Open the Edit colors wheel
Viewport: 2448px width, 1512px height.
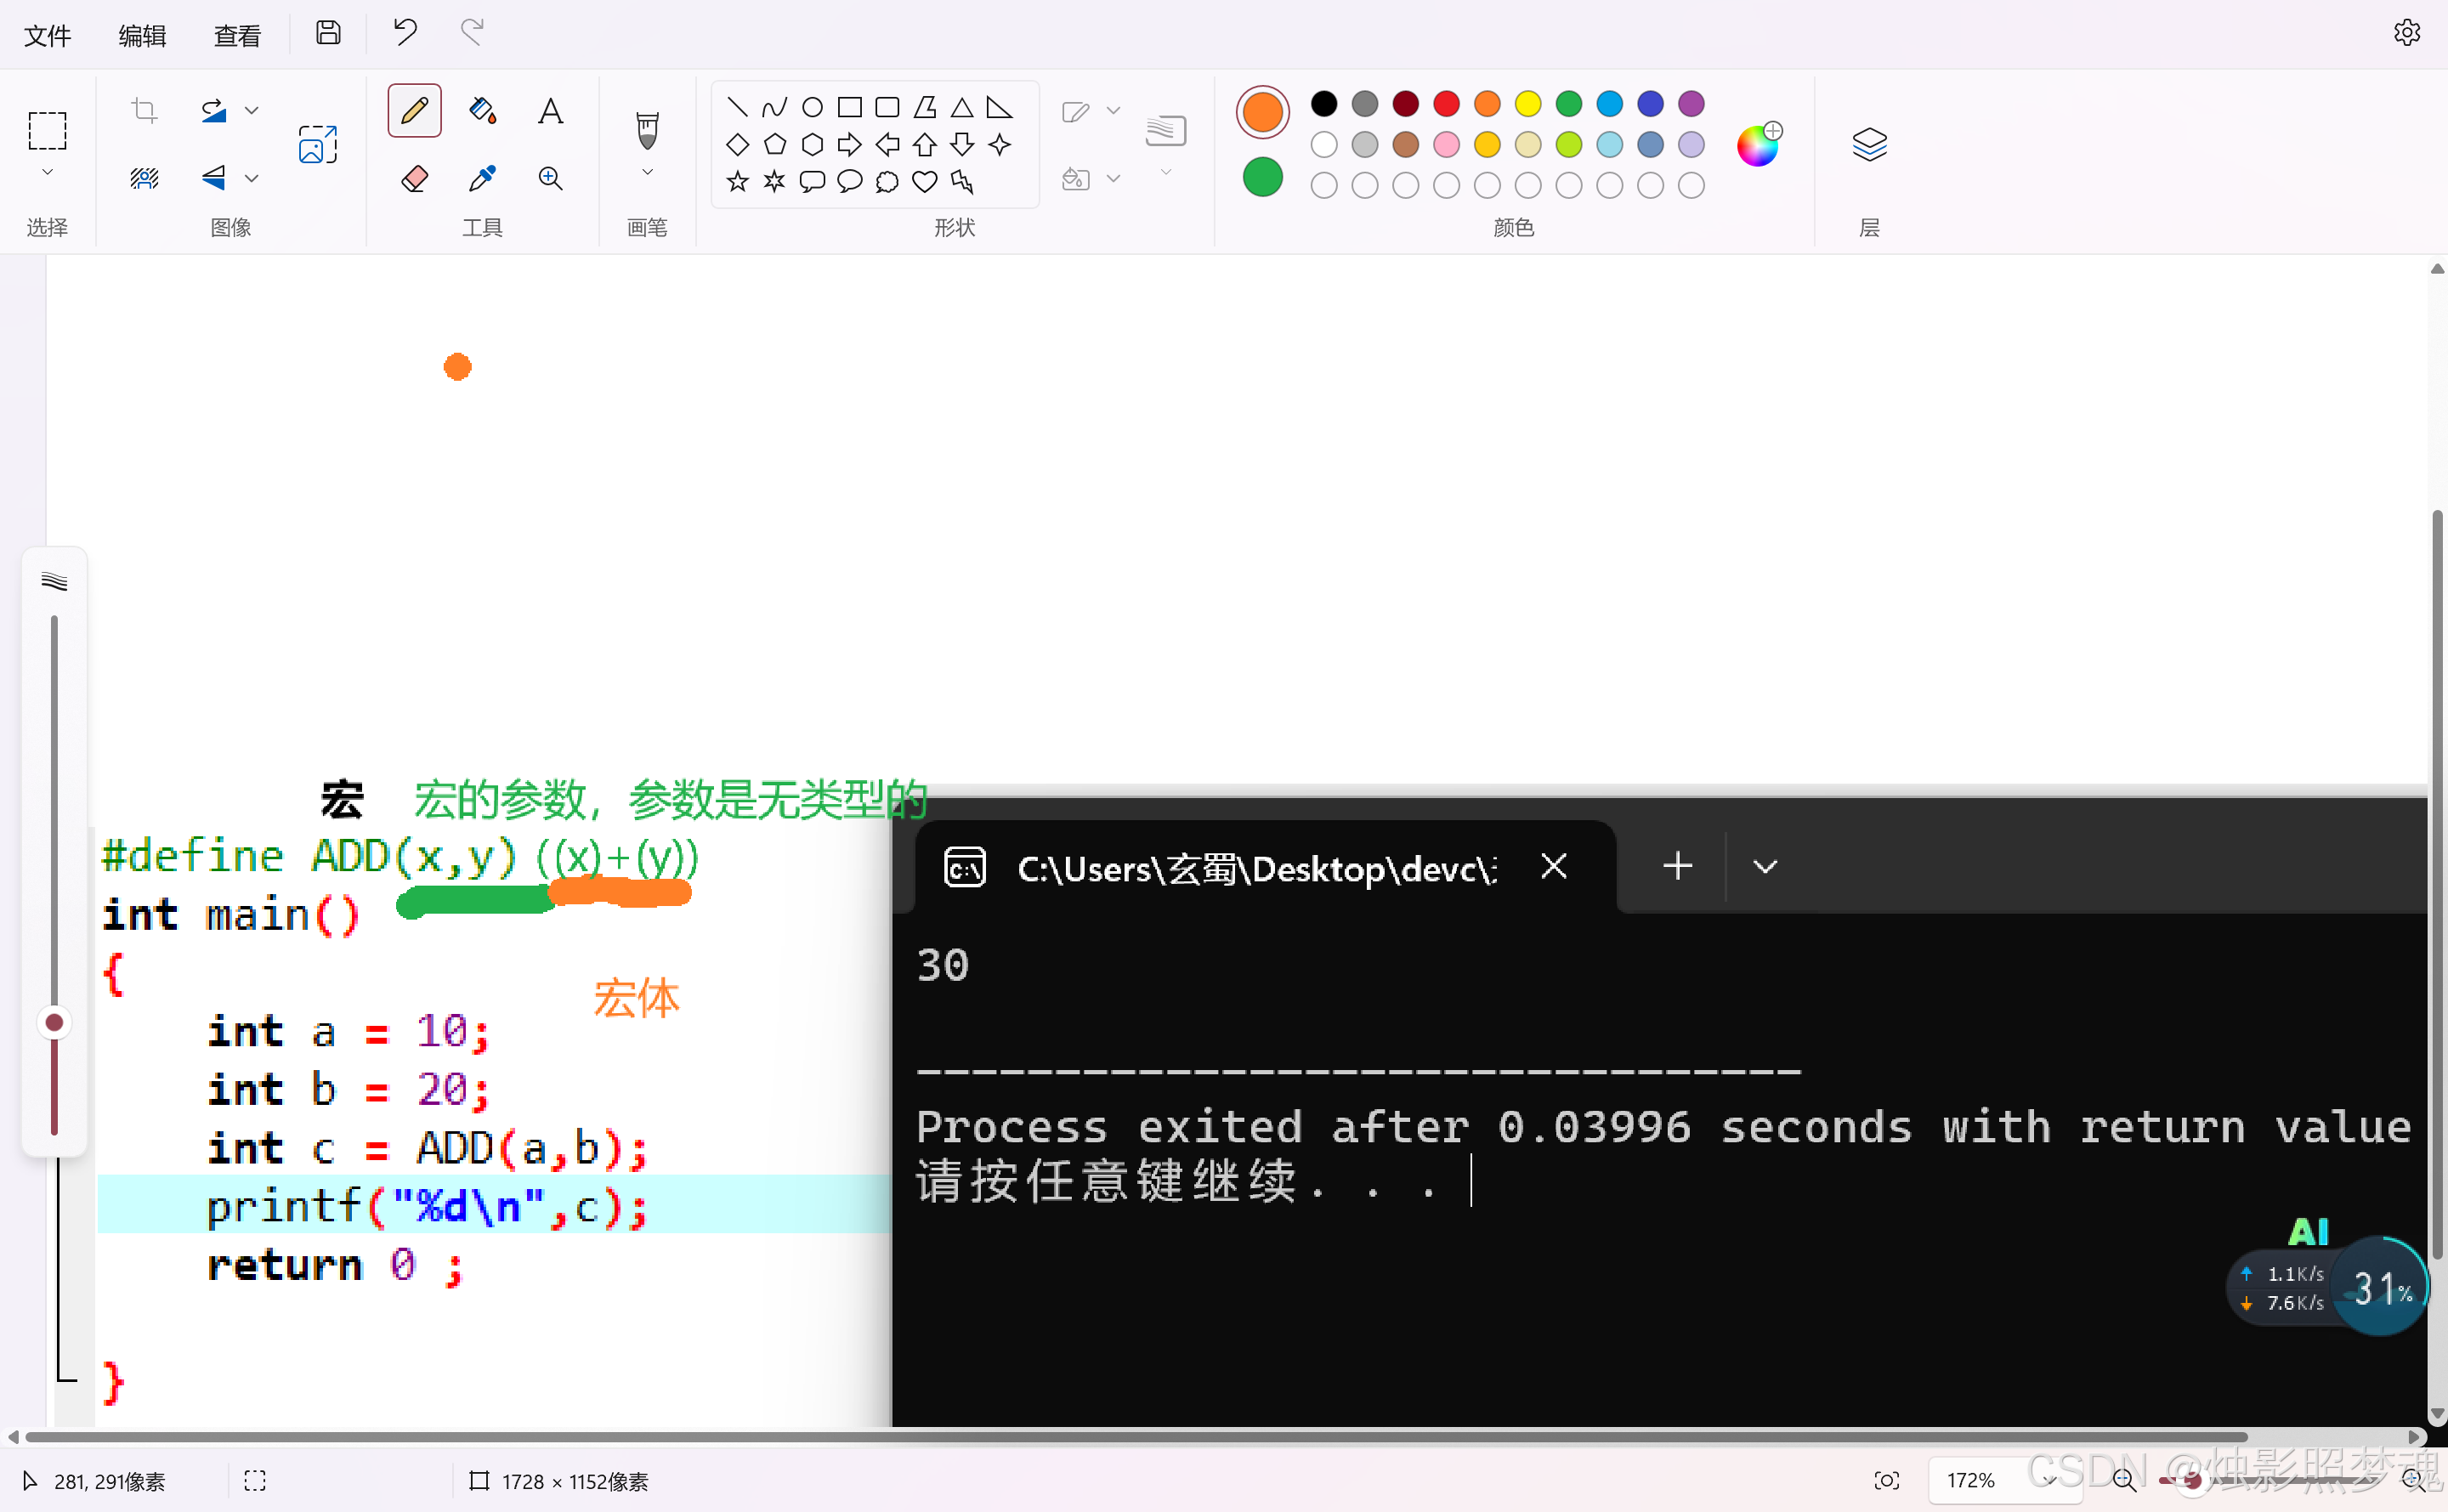click(1758, 145)
